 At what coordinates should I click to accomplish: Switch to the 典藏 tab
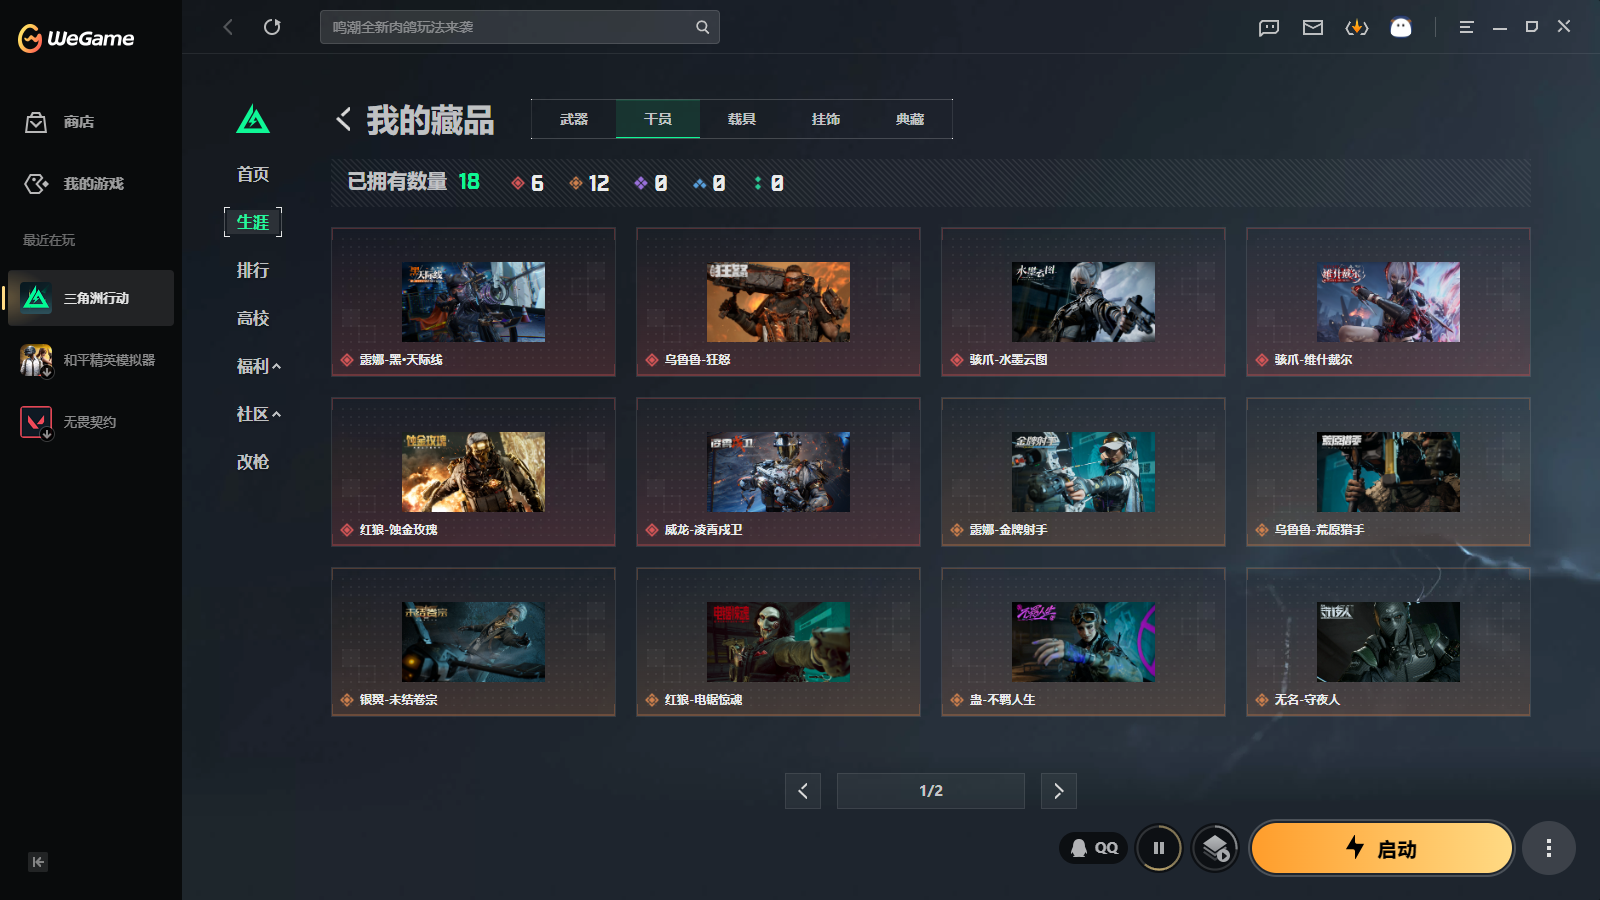coord(910,119)
